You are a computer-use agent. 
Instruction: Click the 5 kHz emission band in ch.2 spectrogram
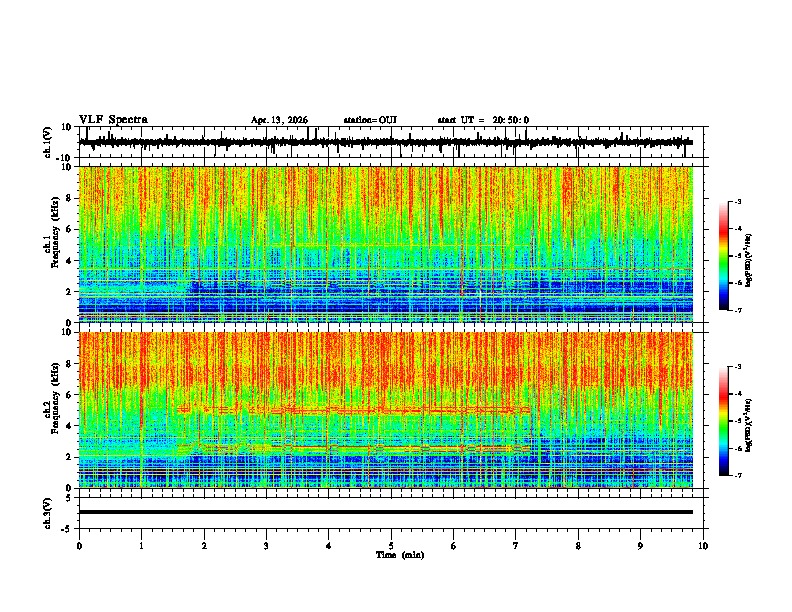[354, 410]
